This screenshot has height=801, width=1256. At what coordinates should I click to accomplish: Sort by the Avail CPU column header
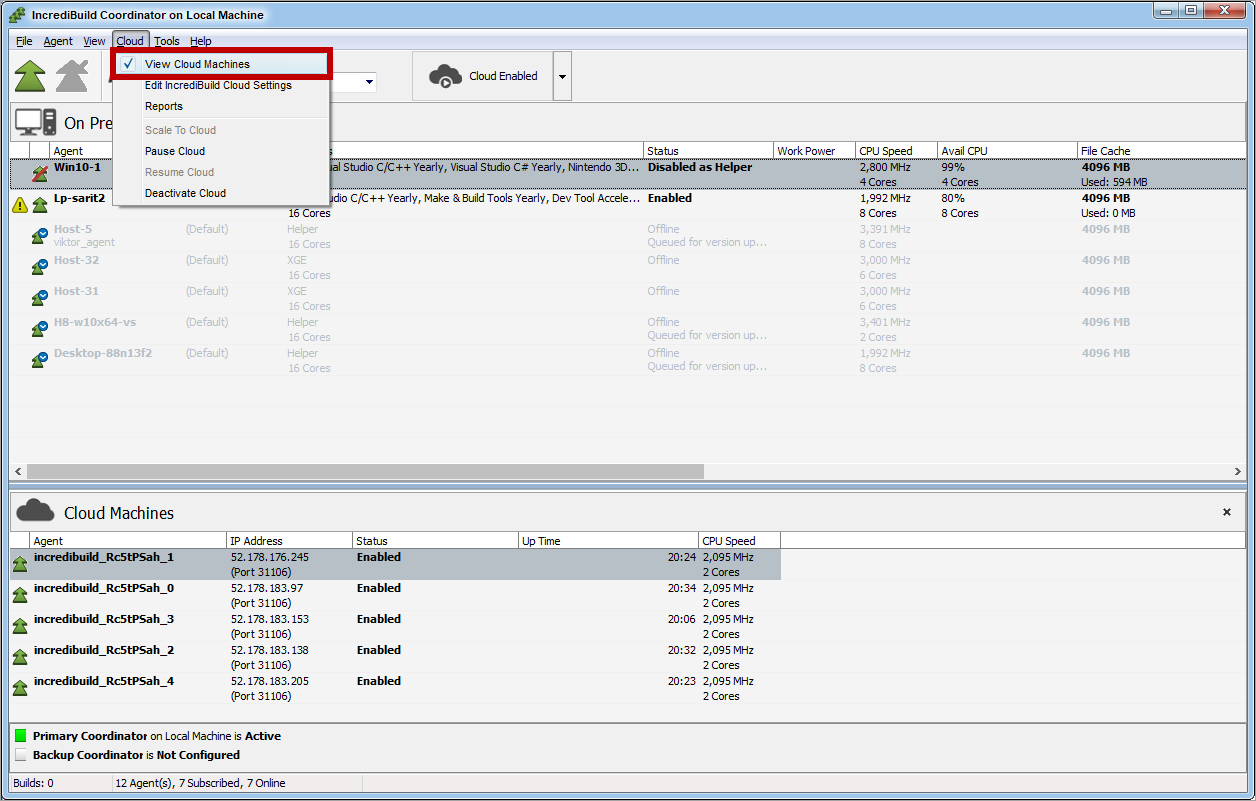pos(1007,151)
